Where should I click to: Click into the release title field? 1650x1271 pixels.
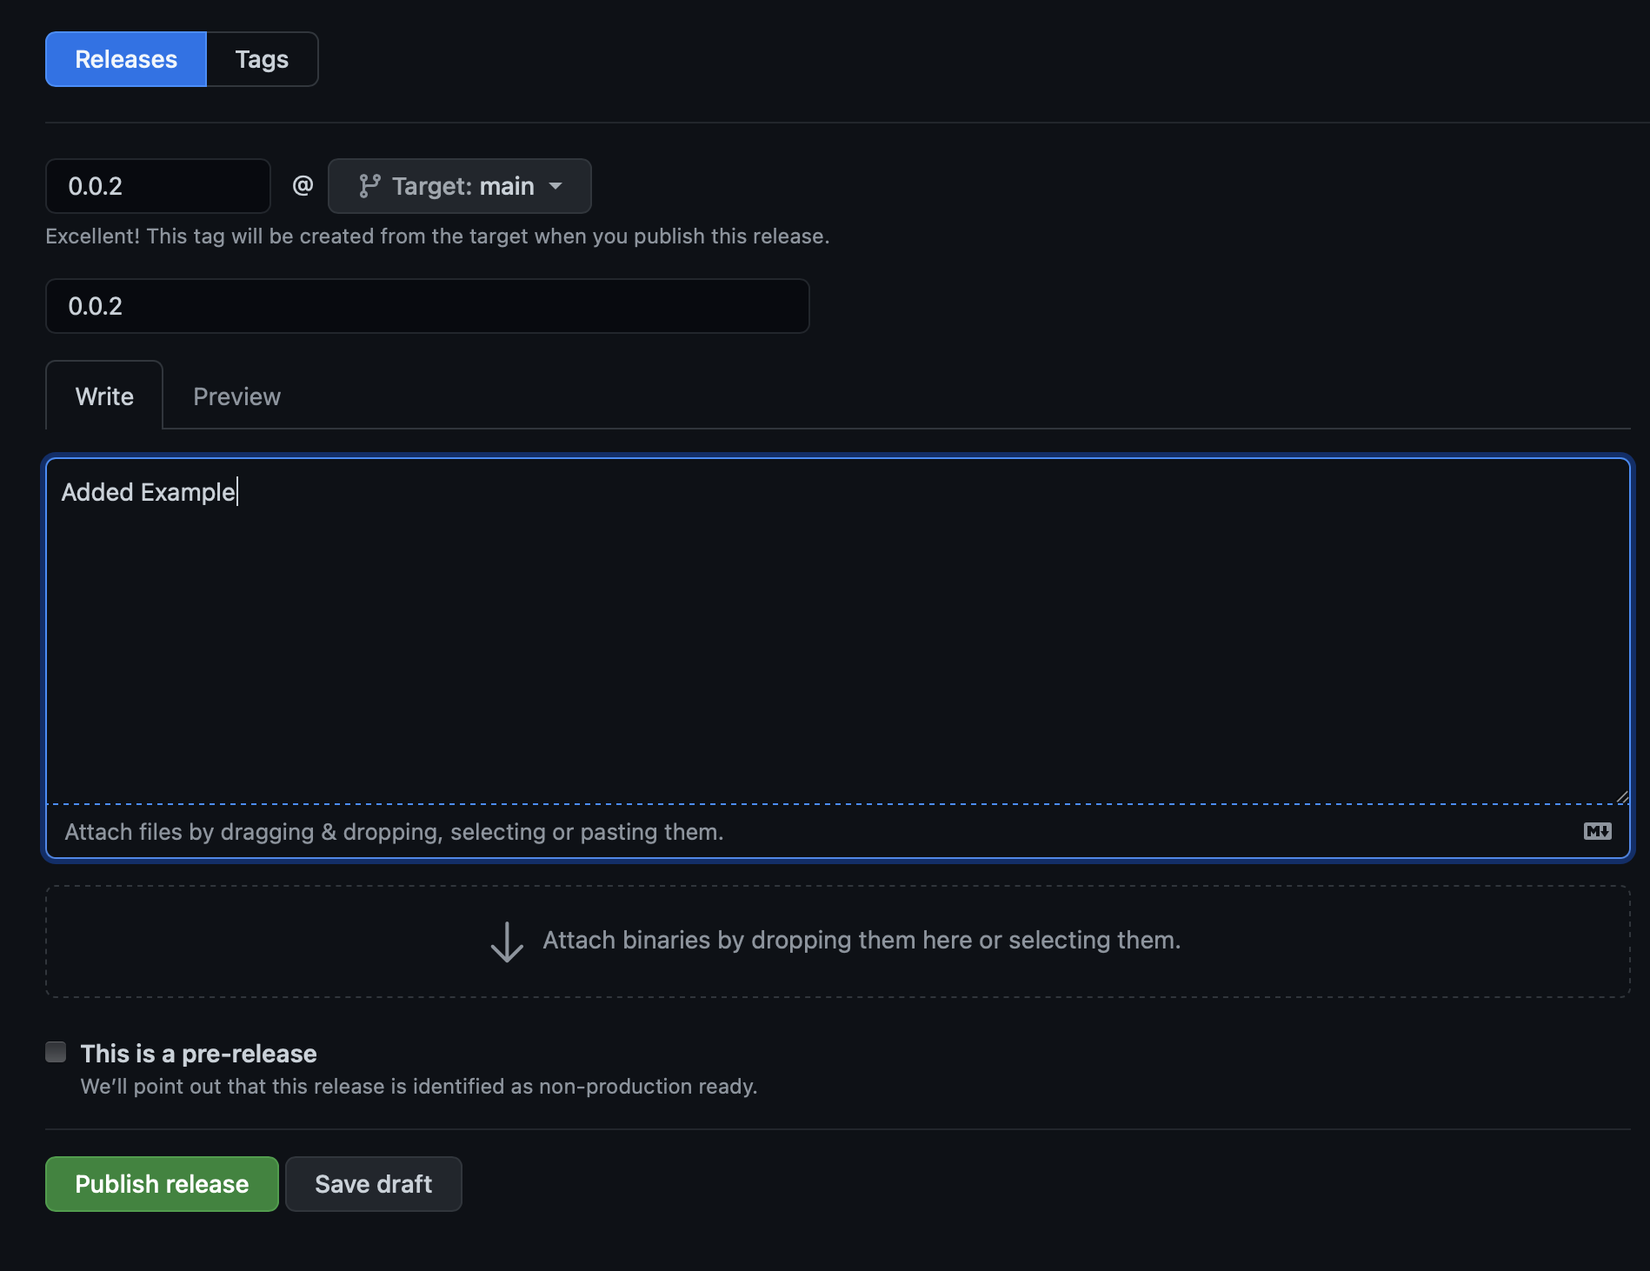(x=427, y=306)
